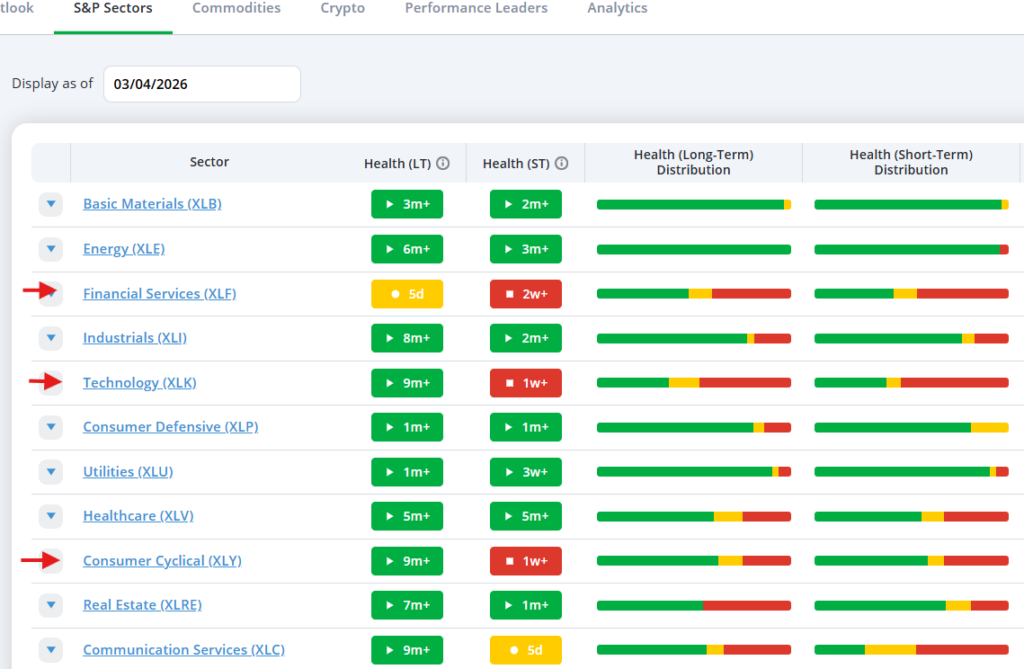Image resolution: width=1024 pixels, height=669 pixels.
Task: Expand the Energy (XLE) row
Action: tap(50, 249)
